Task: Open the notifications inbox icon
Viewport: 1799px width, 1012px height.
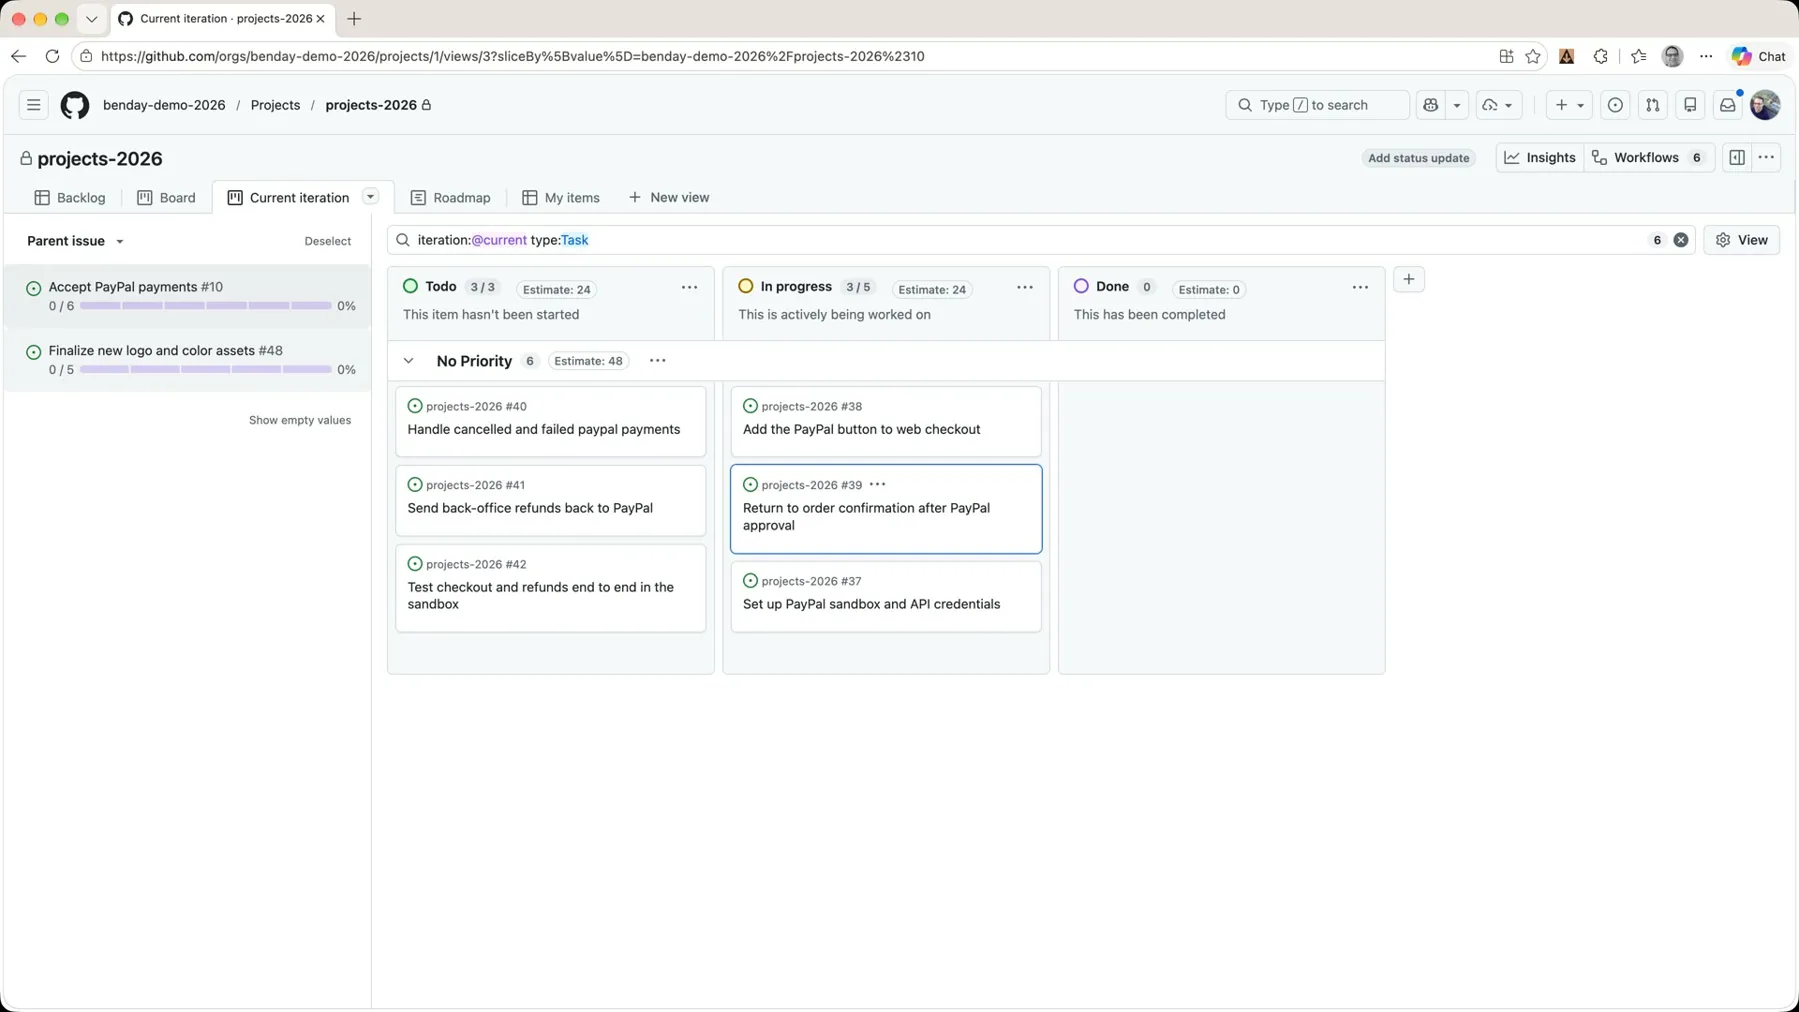Action: (1727, 105)
